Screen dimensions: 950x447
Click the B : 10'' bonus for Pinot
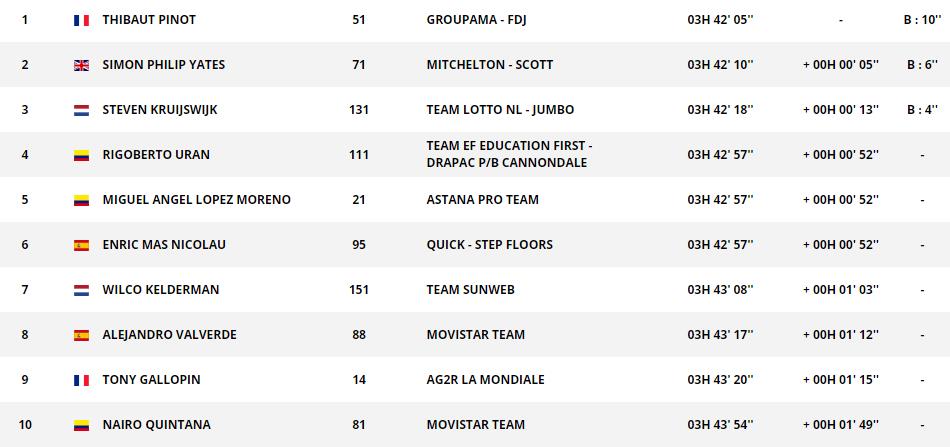(920, 20)
